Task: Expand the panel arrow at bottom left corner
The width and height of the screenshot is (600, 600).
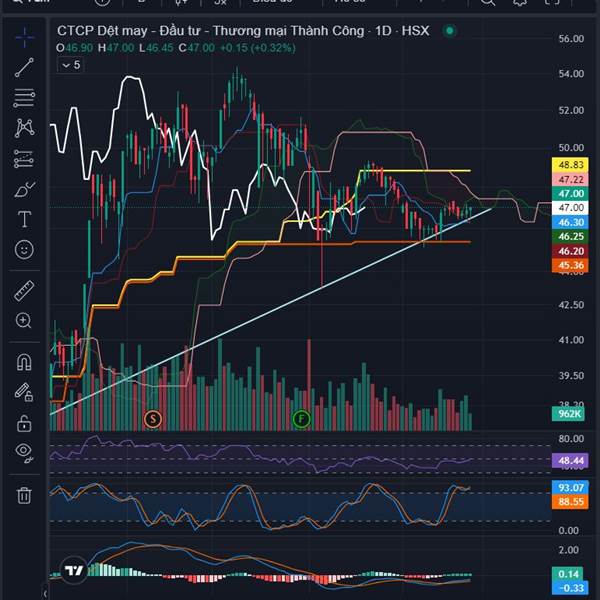Action: (x=45, y=593)
